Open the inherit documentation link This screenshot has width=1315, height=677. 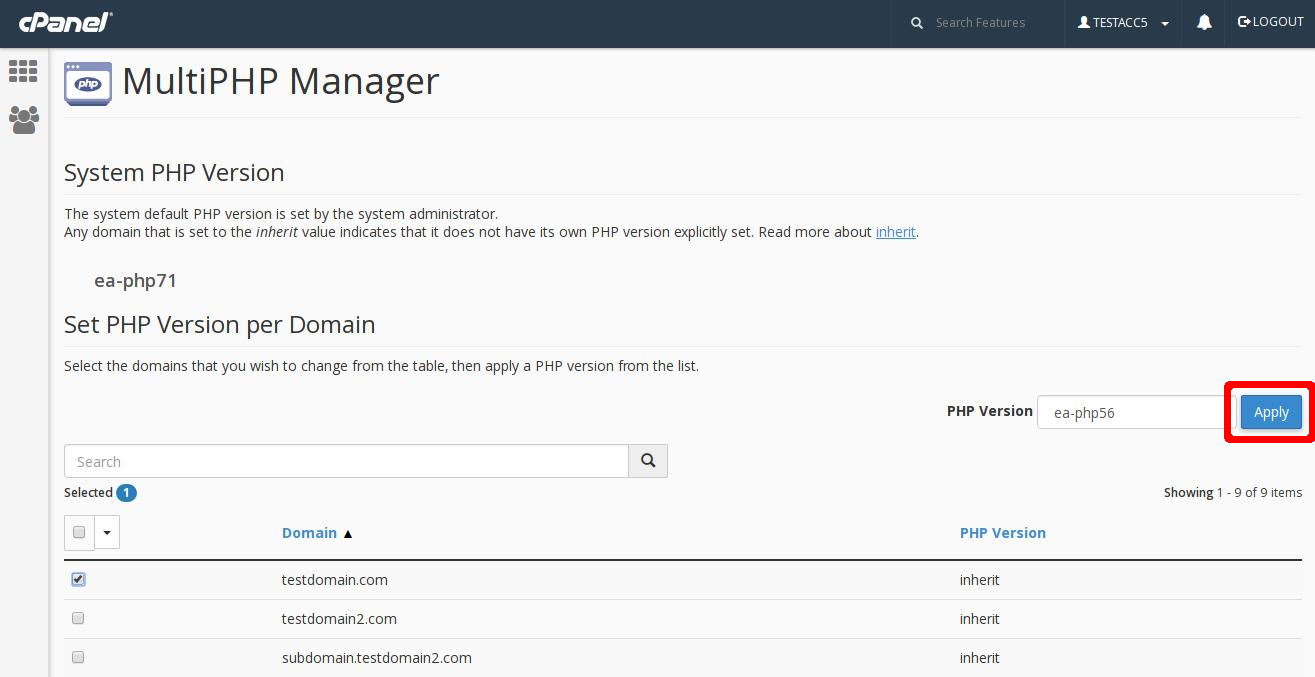click(x=895, y=232)
